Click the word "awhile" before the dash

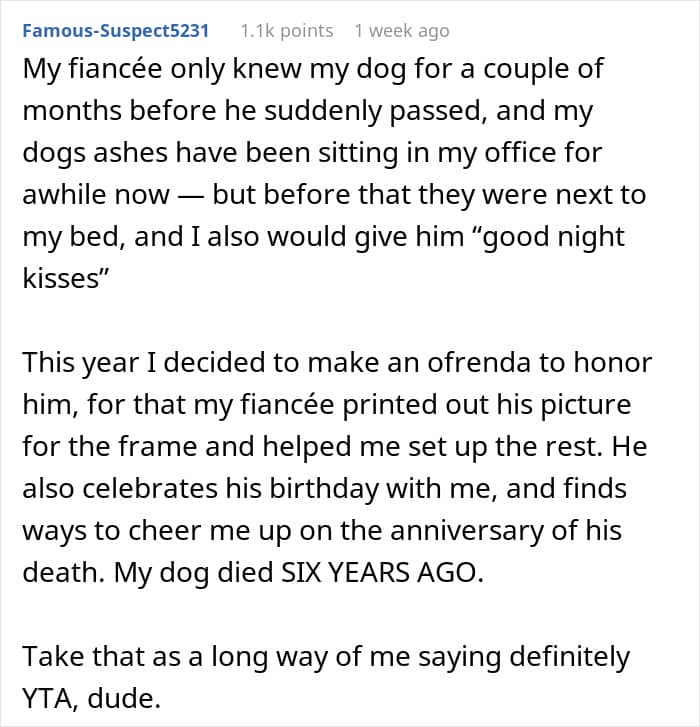(64, 195)
